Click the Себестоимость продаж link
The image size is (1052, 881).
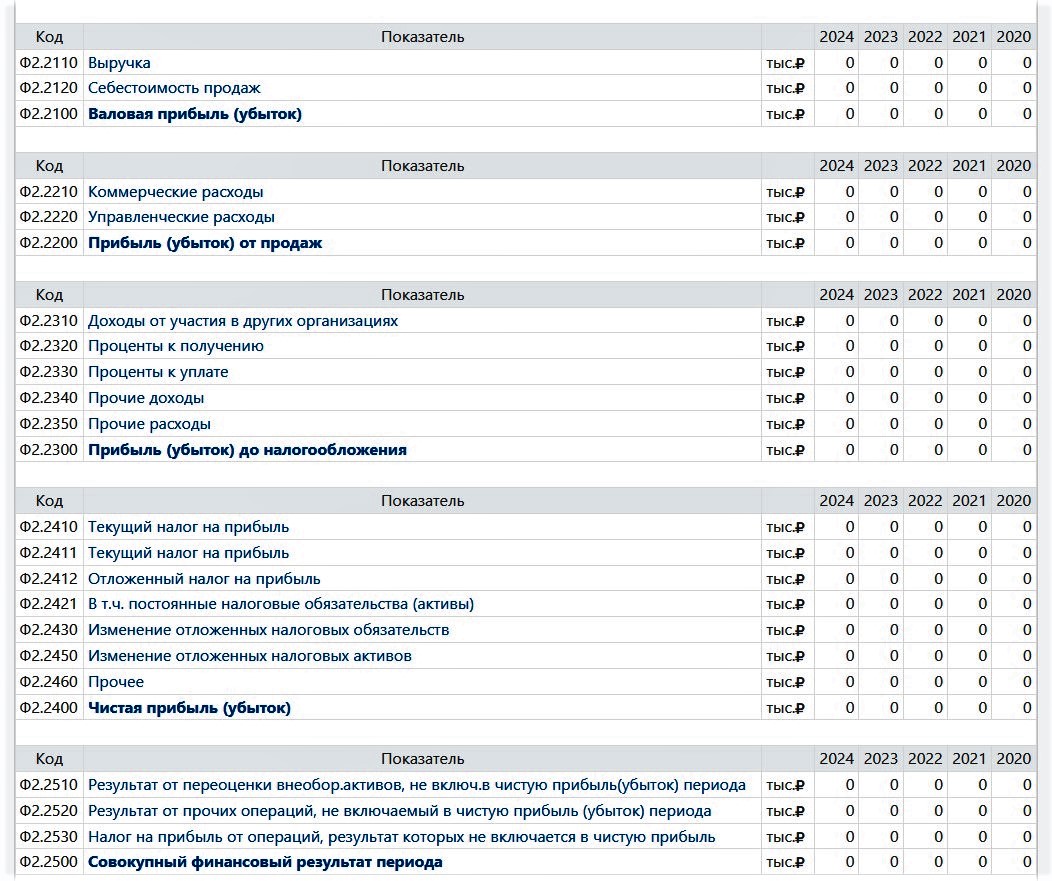(174, 88)
